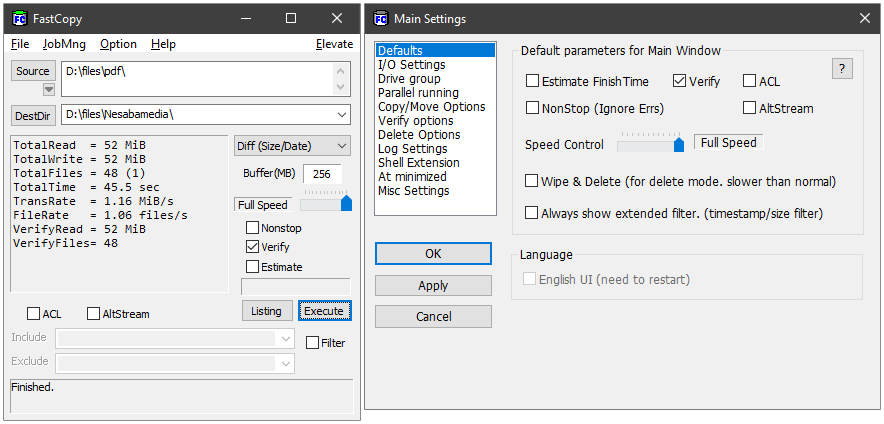Select Delete Options in settings list

(435, 135)
